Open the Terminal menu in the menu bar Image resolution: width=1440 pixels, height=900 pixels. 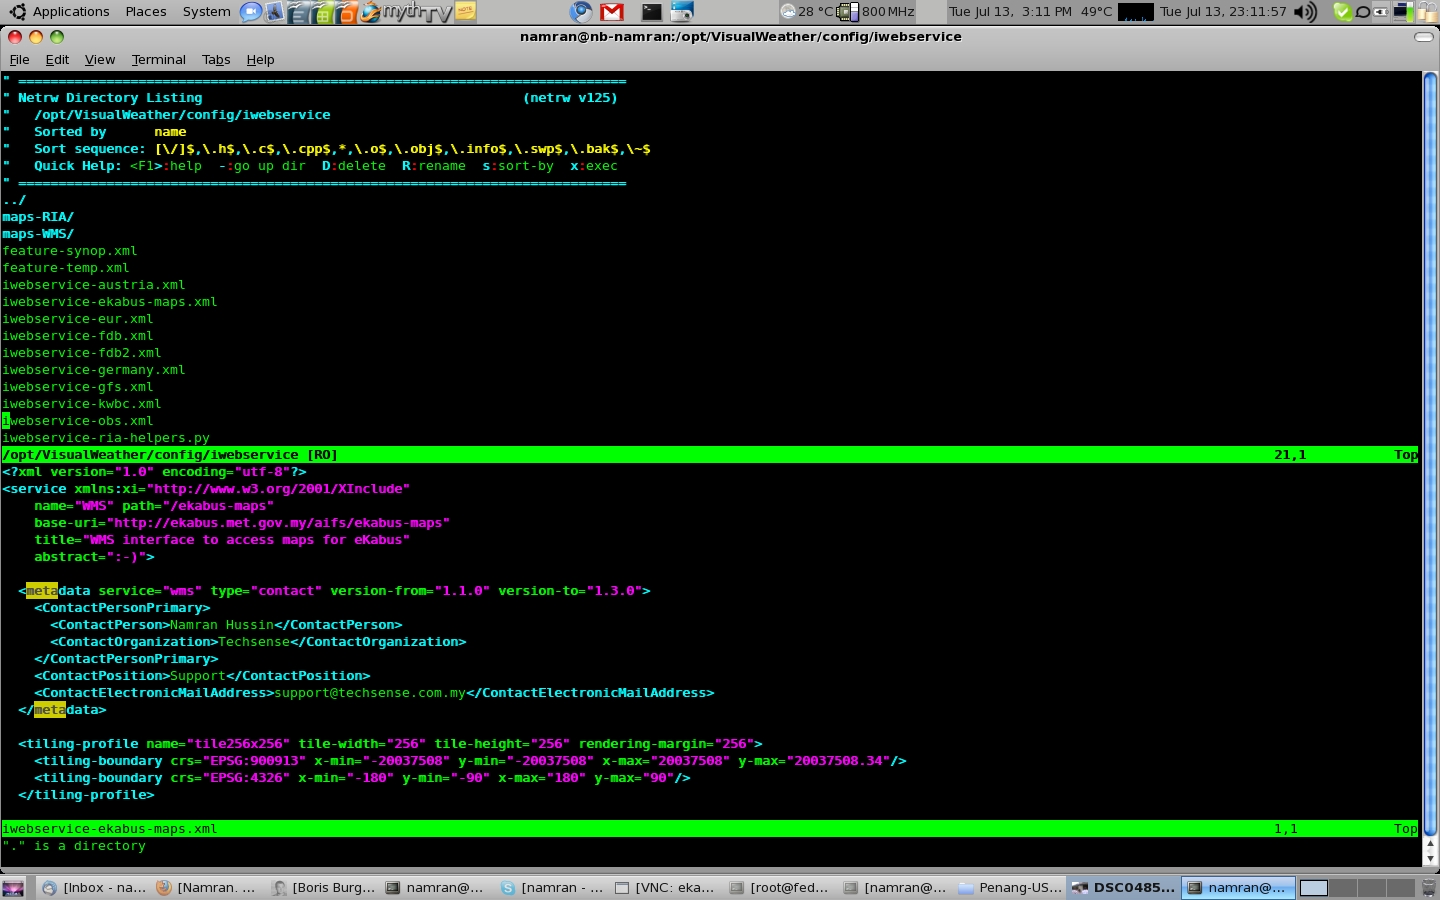158,60
